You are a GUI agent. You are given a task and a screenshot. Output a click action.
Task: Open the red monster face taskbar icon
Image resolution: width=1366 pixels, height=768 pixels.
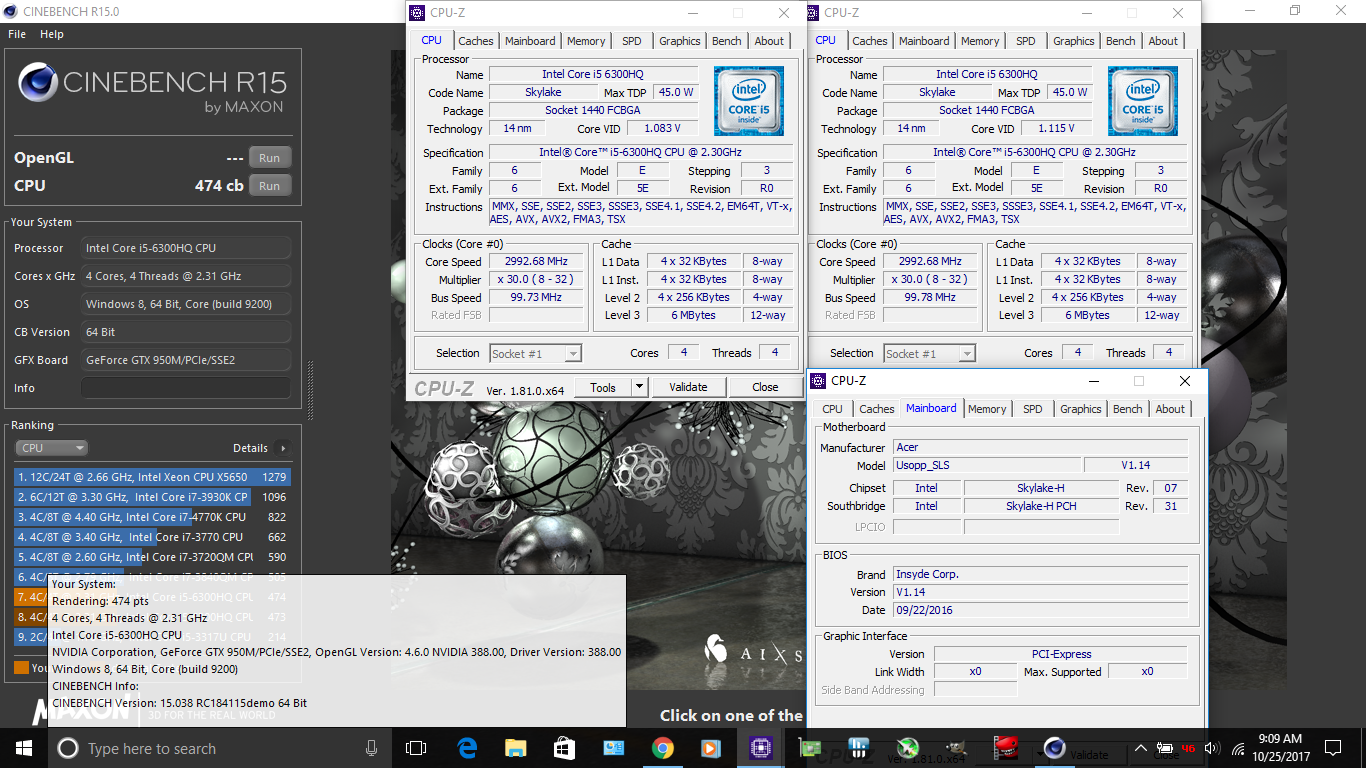click(1005, 748)
